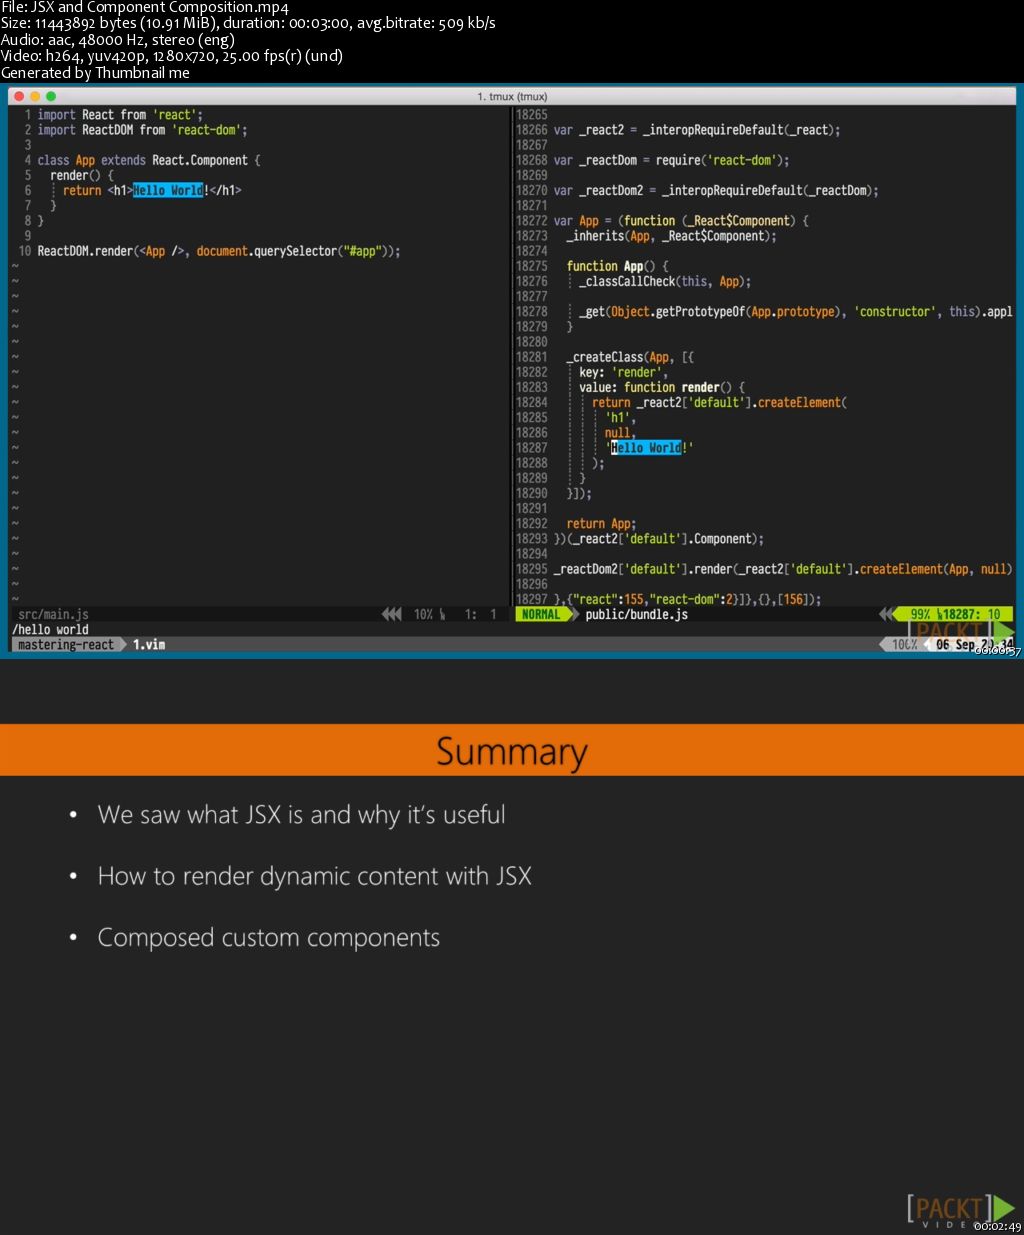The image size is (1024, 1235).
Task: Click the '99%' position indicator
Action: 921,615
